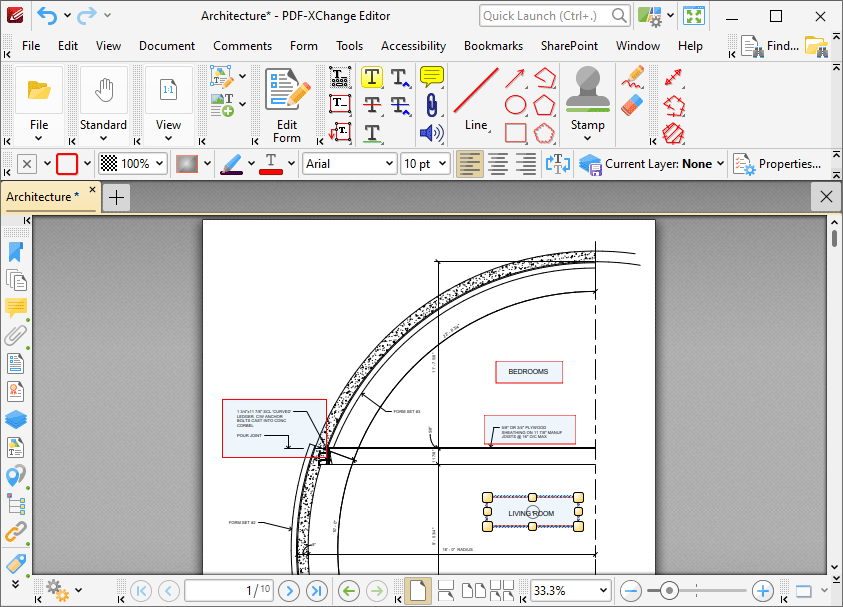
Task: Expand the stroke color dropdown arrow
Action: pyautogui.click(x=87, y=163)
